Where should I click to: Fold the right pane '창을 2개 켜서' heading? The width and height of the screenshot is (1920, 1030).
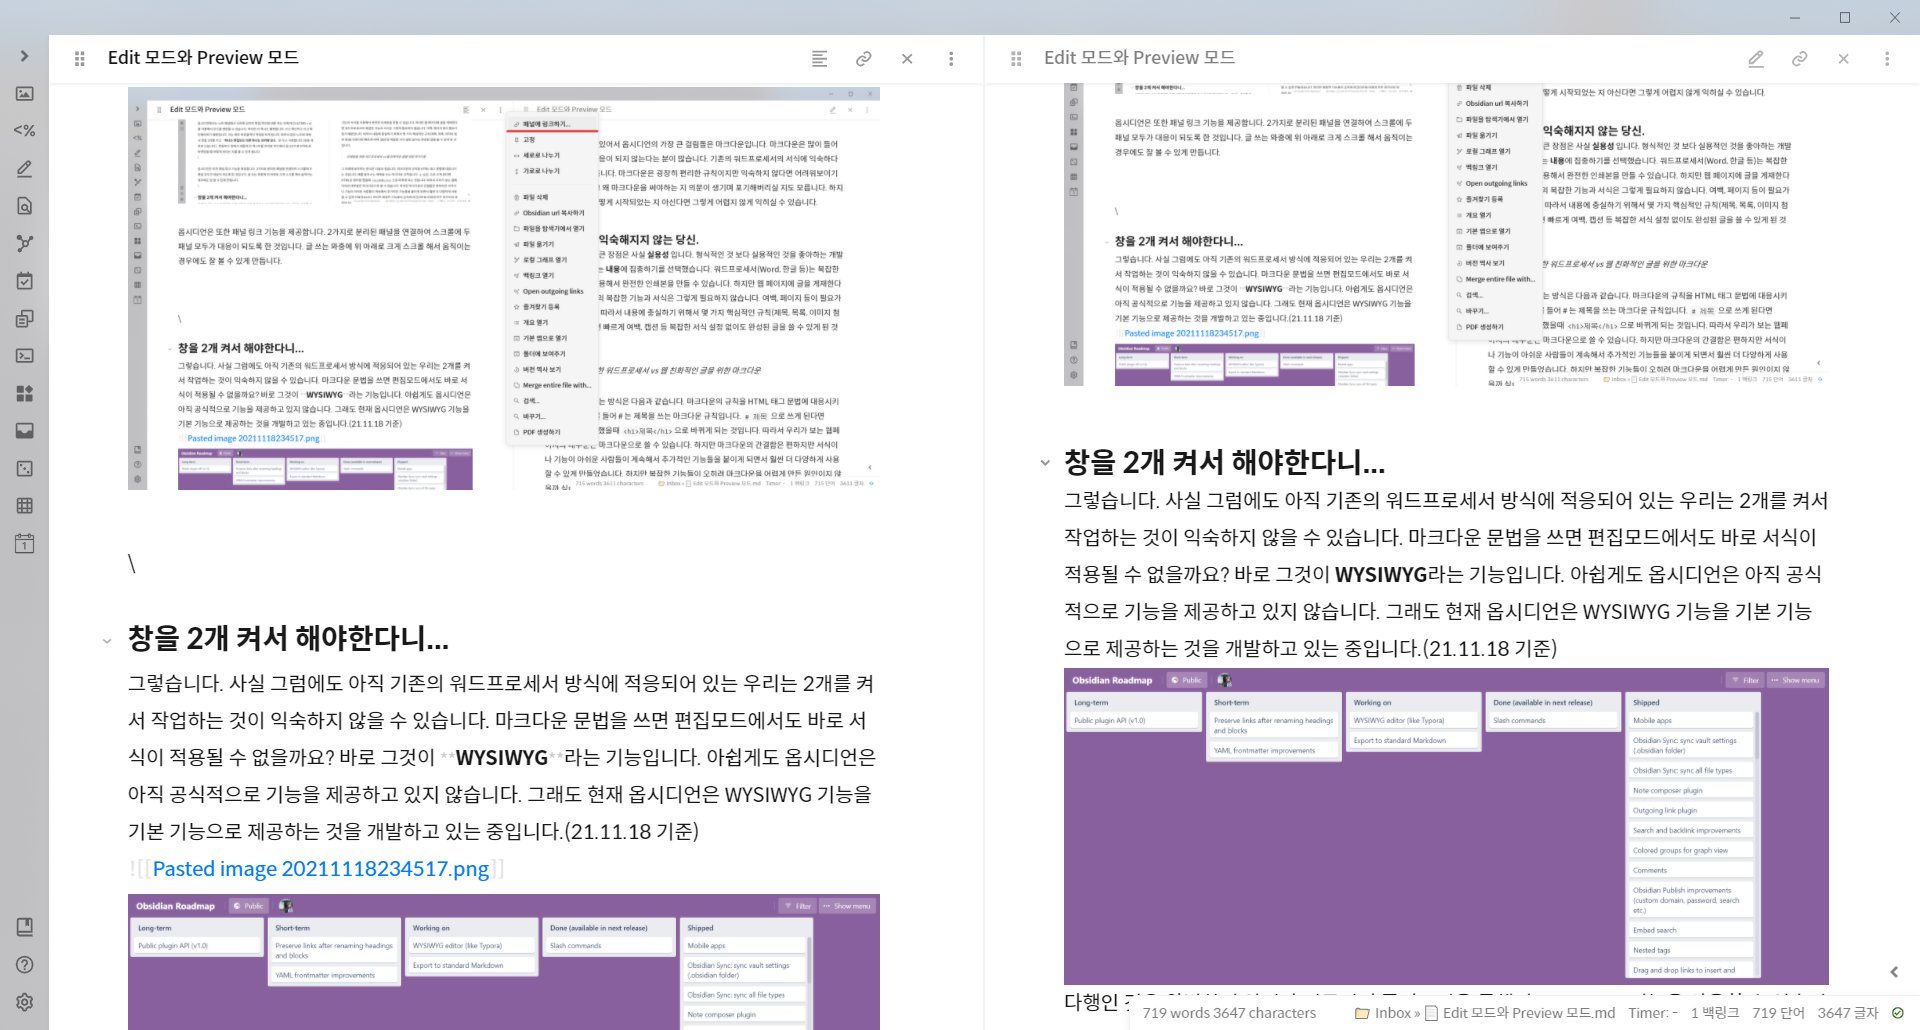1045,463
